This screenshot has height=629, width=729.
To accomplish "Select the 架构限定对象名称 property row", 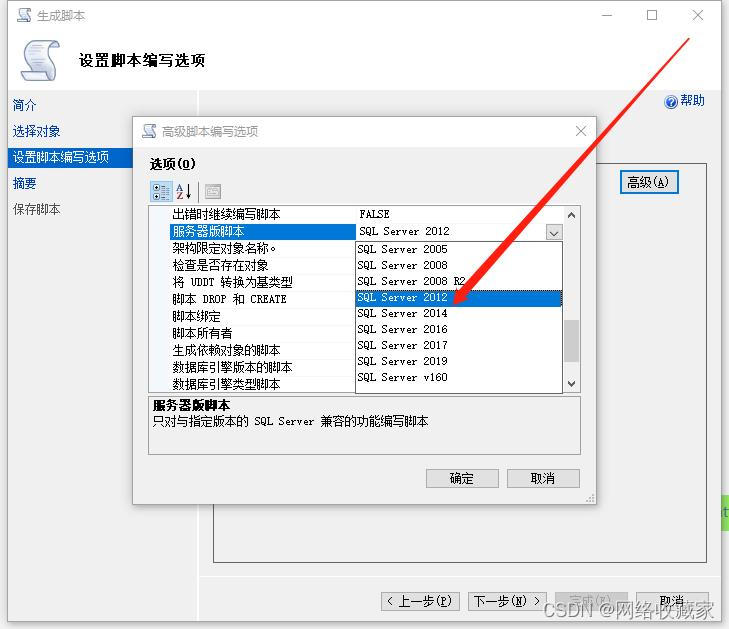I will coord(263,249).
